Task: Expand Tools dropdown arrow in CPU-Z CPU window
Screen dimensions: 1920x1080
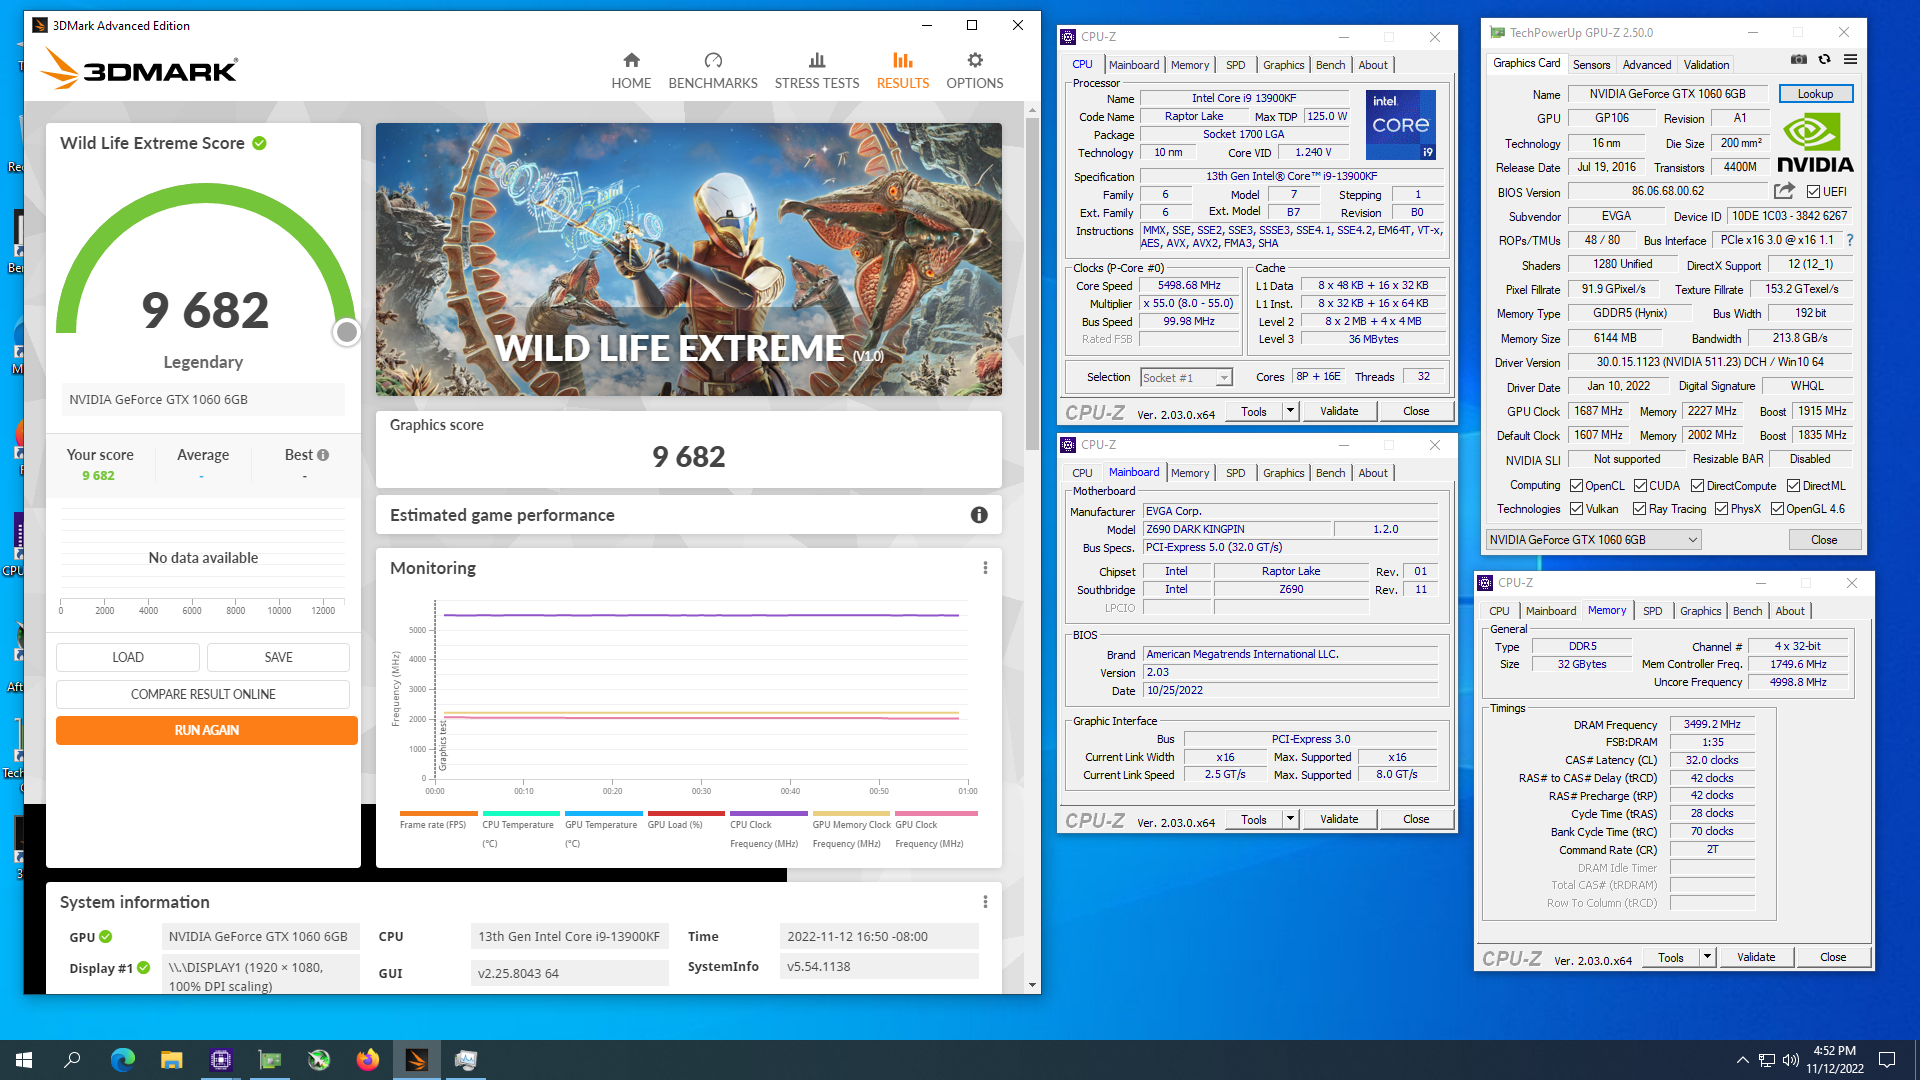Action: tap(1290, 411)
